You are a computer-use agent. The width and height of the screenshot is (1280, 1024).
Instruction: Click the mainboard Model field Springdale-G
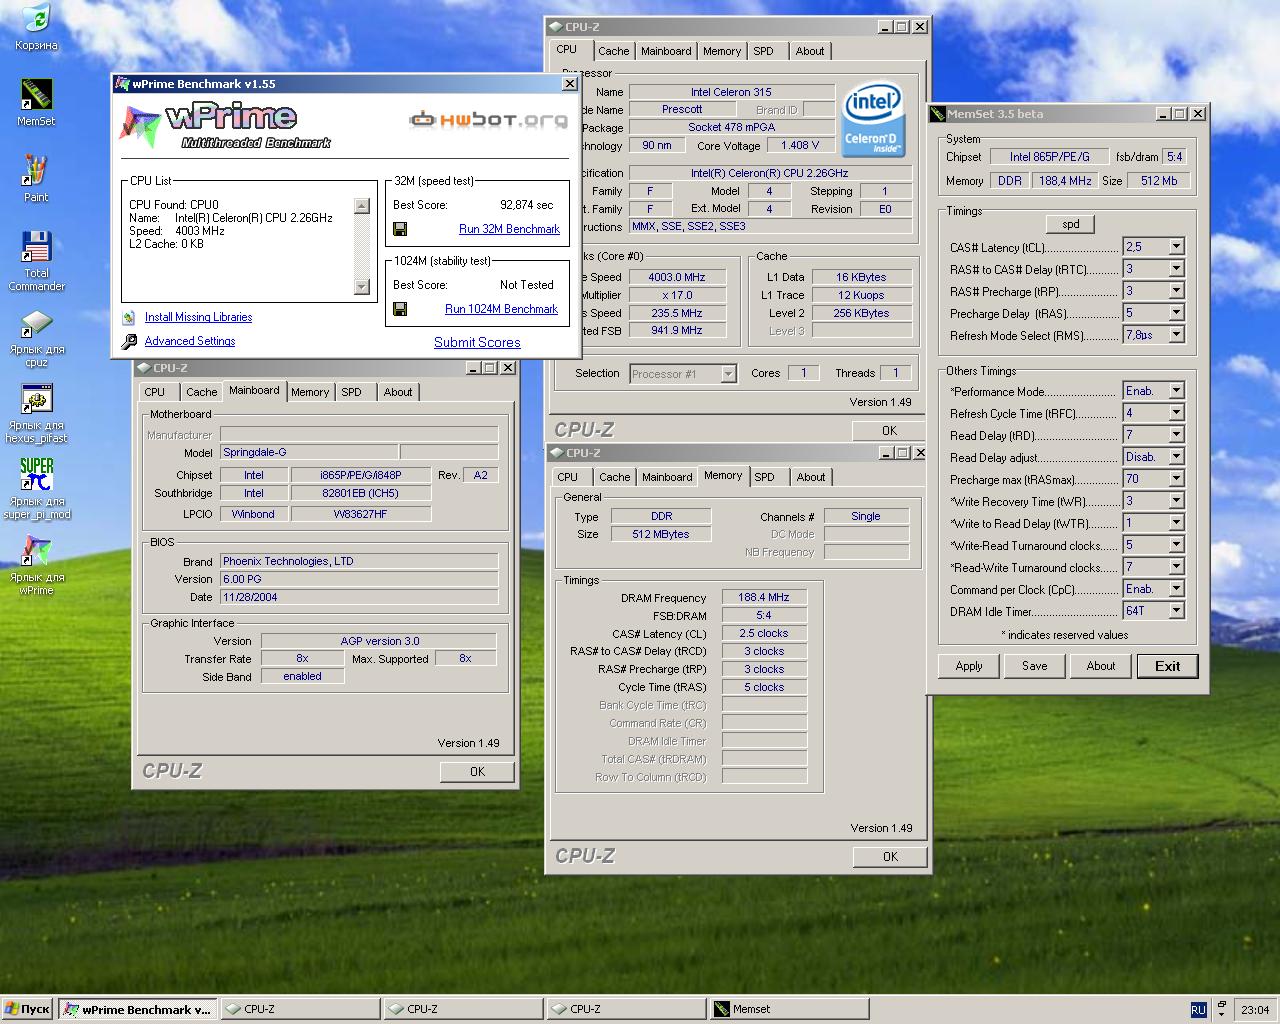(308, 452)
